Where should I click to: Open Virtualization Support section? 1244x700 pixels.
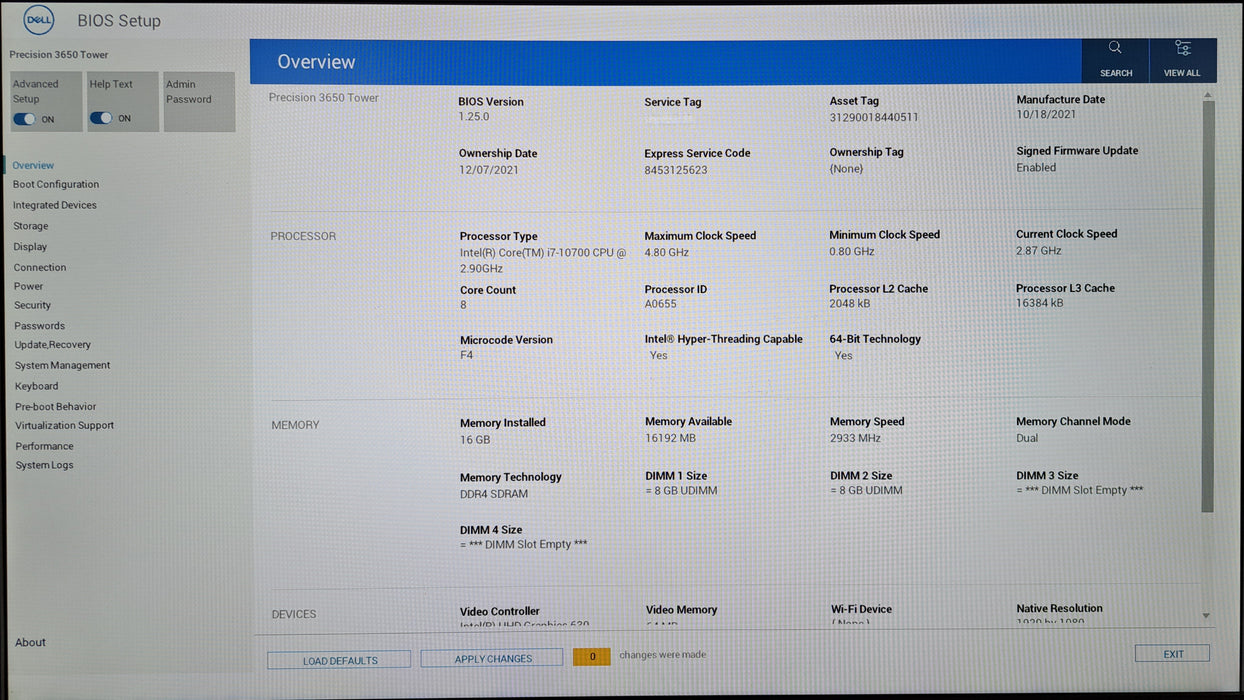tap(65, 425)
